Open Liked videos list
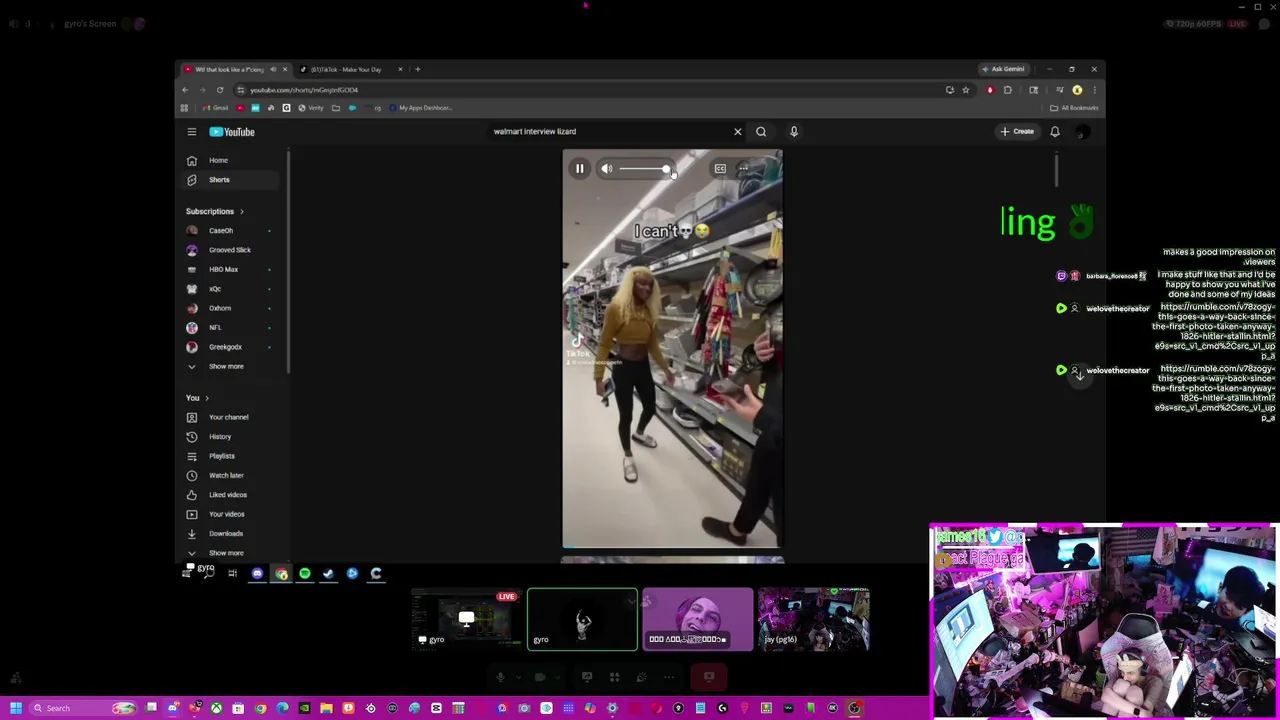The height and width of the screenshot is (720, 1280). pos(229,495)
